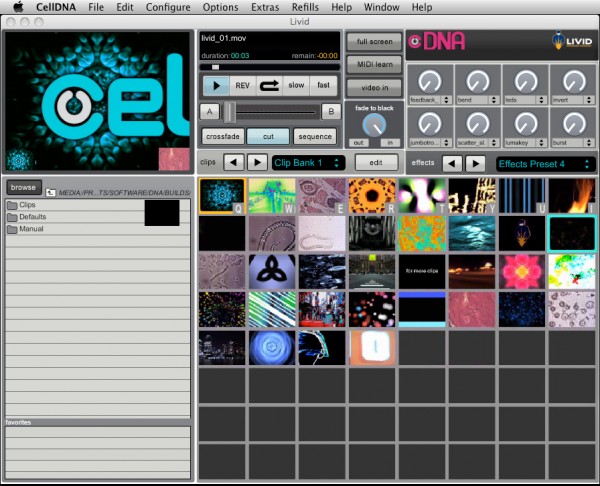Click fade to black out button
600x486 pixels.
coord(359,143)
